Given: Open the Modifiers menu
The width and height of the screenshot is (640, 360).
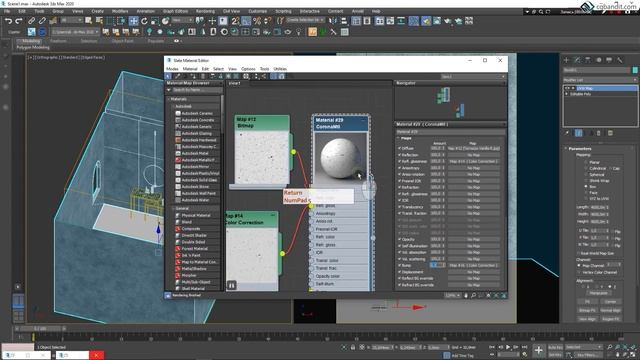Looking at the screenshot, I should pos(120,11).
